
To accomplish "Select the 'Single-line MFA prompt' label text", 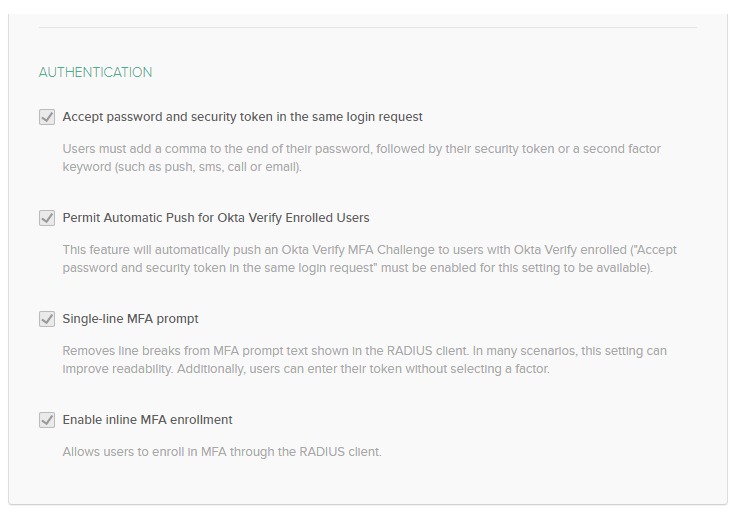I will click(x=130, y=319).
